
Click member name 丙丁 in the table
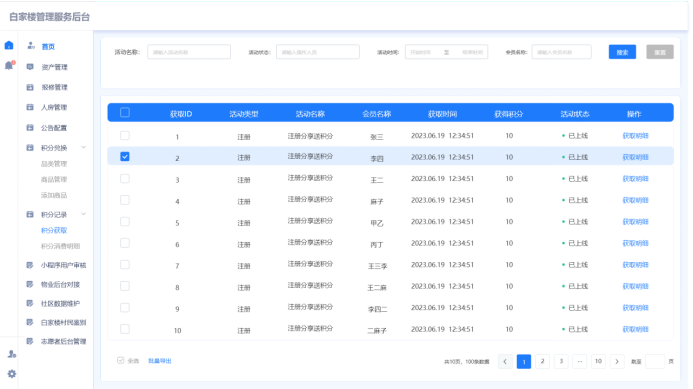tap(377, 244)
